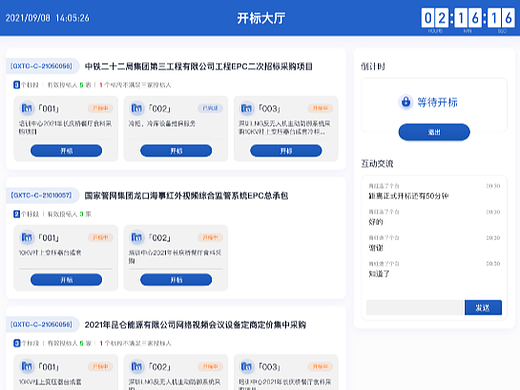The width and height of the screenshot is (520, 390).
Task: Click the chat message input field
Action: tap(415, 307)
